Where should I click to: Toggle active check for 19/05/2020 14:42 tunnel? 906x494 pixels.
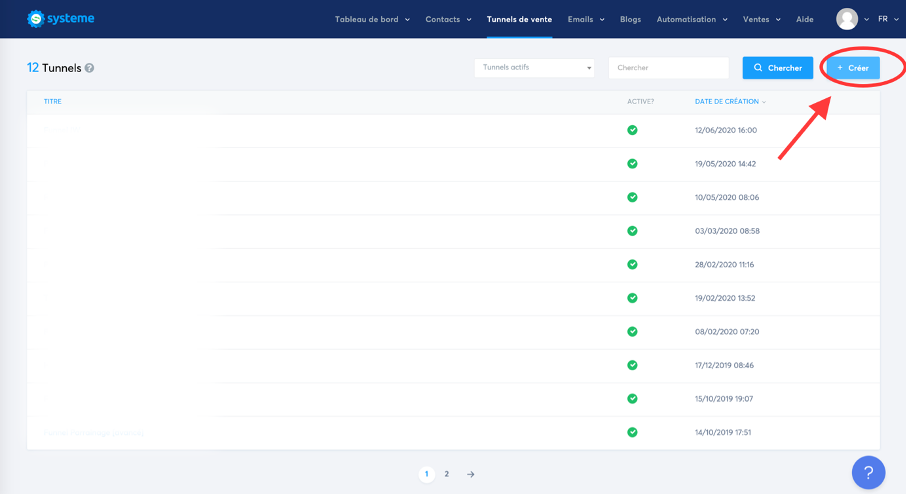pos(632,164)
